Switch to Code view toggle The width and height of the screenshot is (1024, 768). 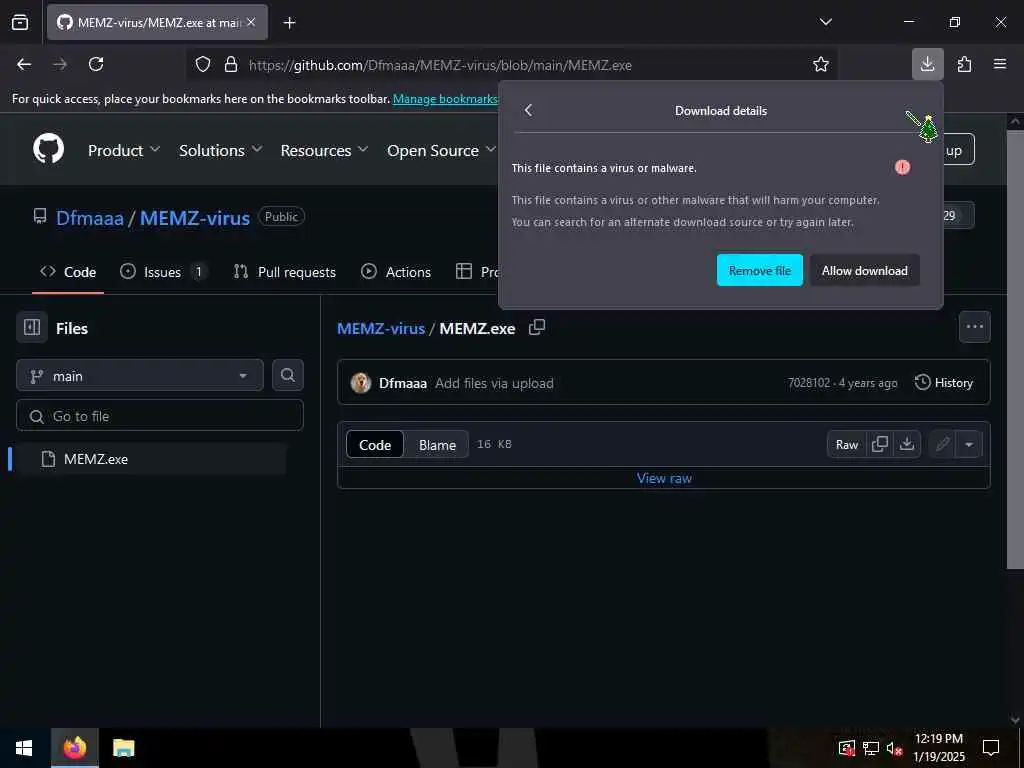point(375,445)
